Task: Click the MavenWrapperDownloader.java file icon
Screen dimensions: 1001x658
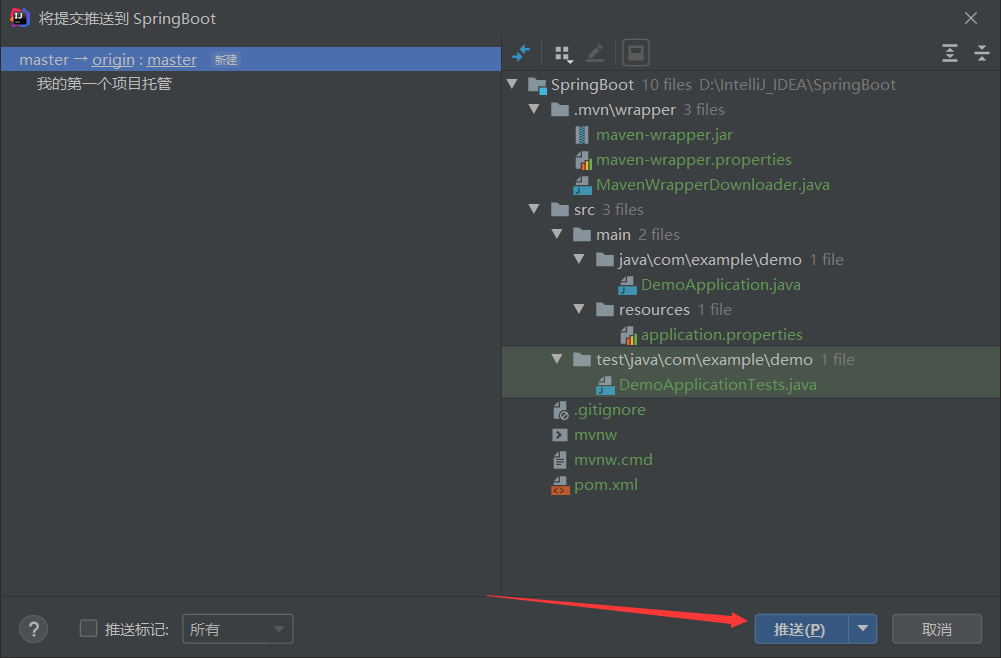Action: click(582, 185)
